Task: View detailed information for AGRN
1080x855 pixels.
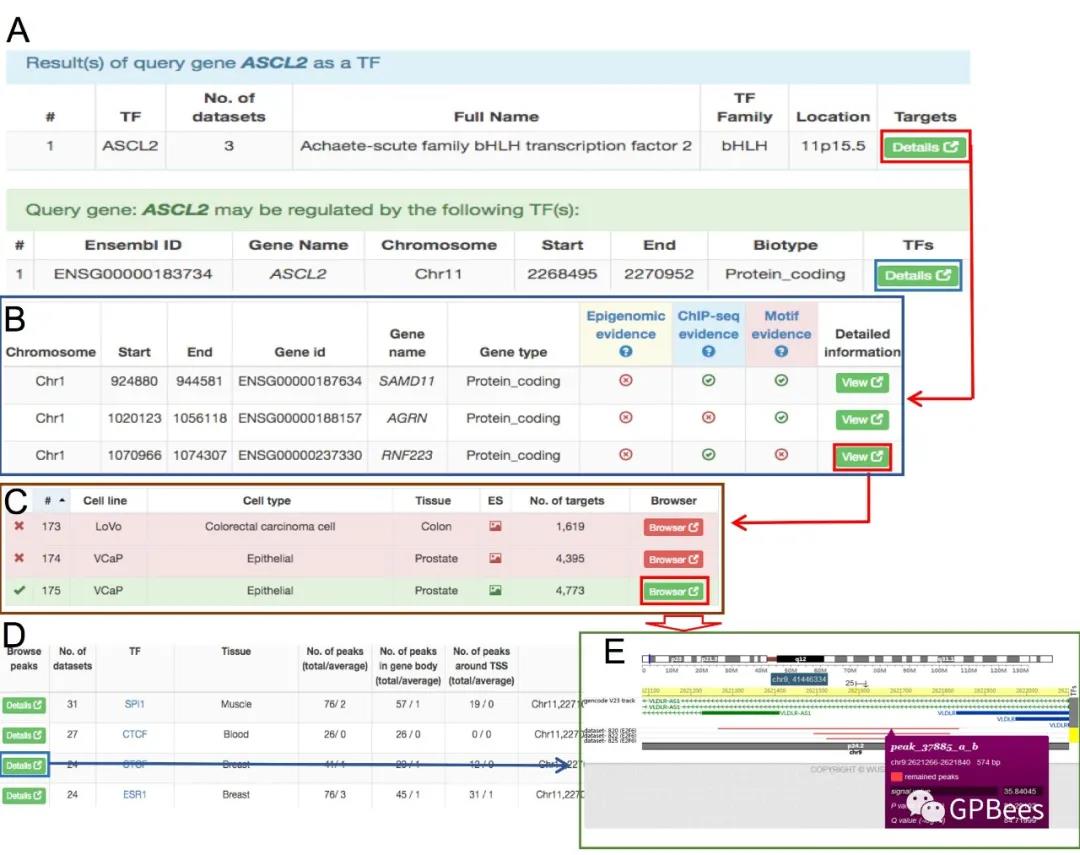Action: click(x=862, y=420)
